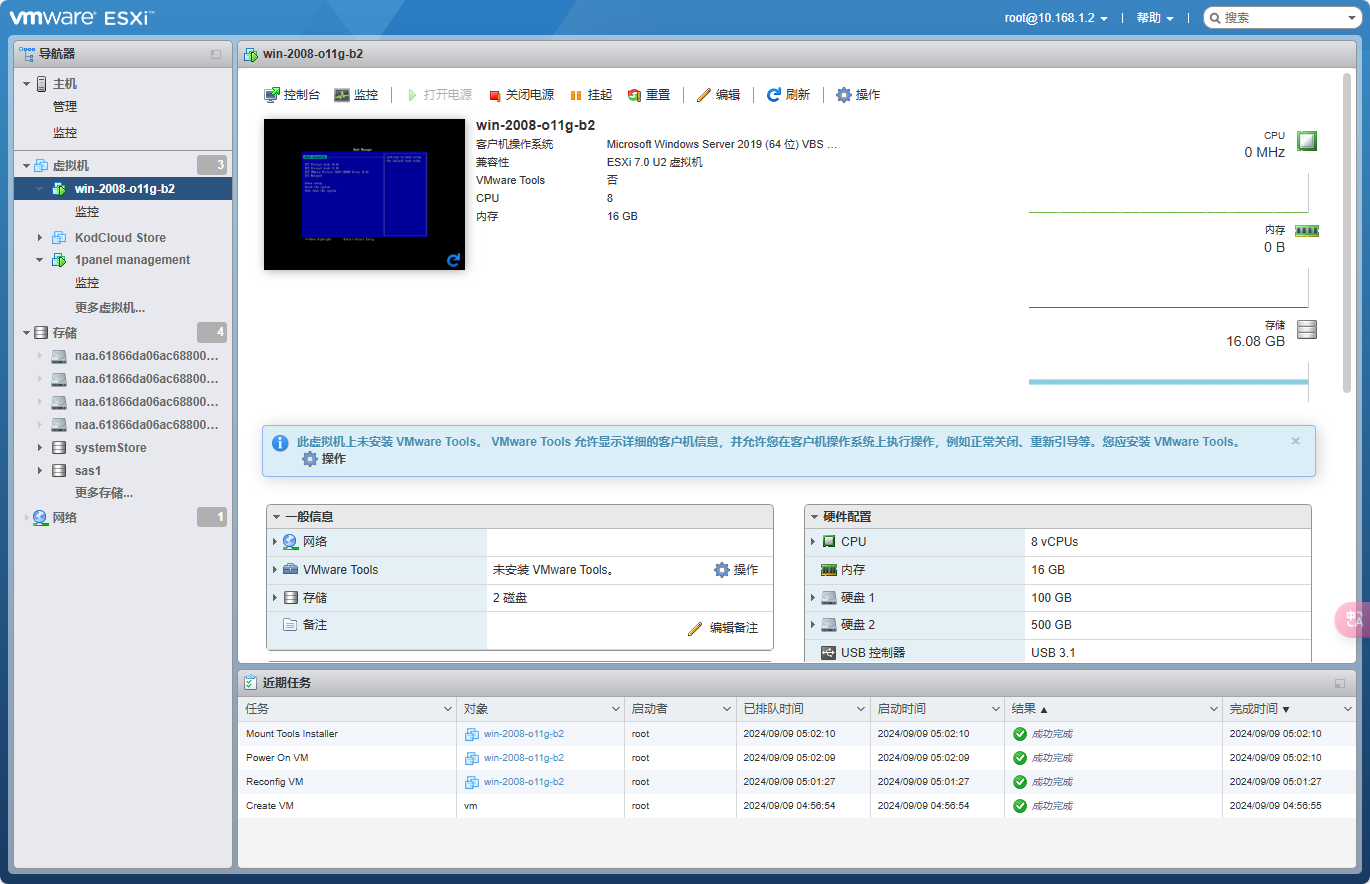Image resolution: width=1370 pixels, height=884 pixels.
Task: Select 存储 in the navigator
Action: click(65, 332)
